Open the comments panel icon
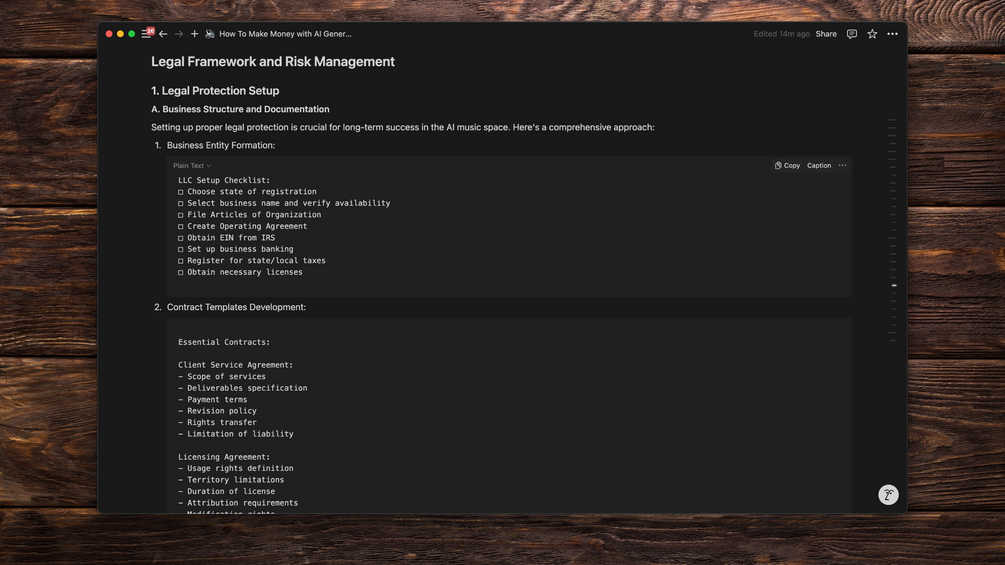The height and width of the screenshot is (565, 1005). point(852,34)
